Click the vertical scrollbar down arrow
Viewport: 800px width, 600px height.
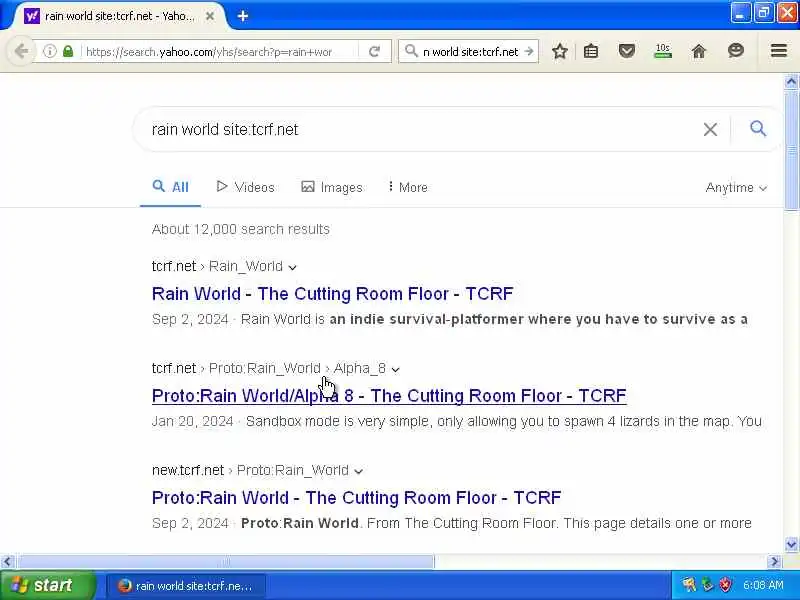(x=791, y=544)
